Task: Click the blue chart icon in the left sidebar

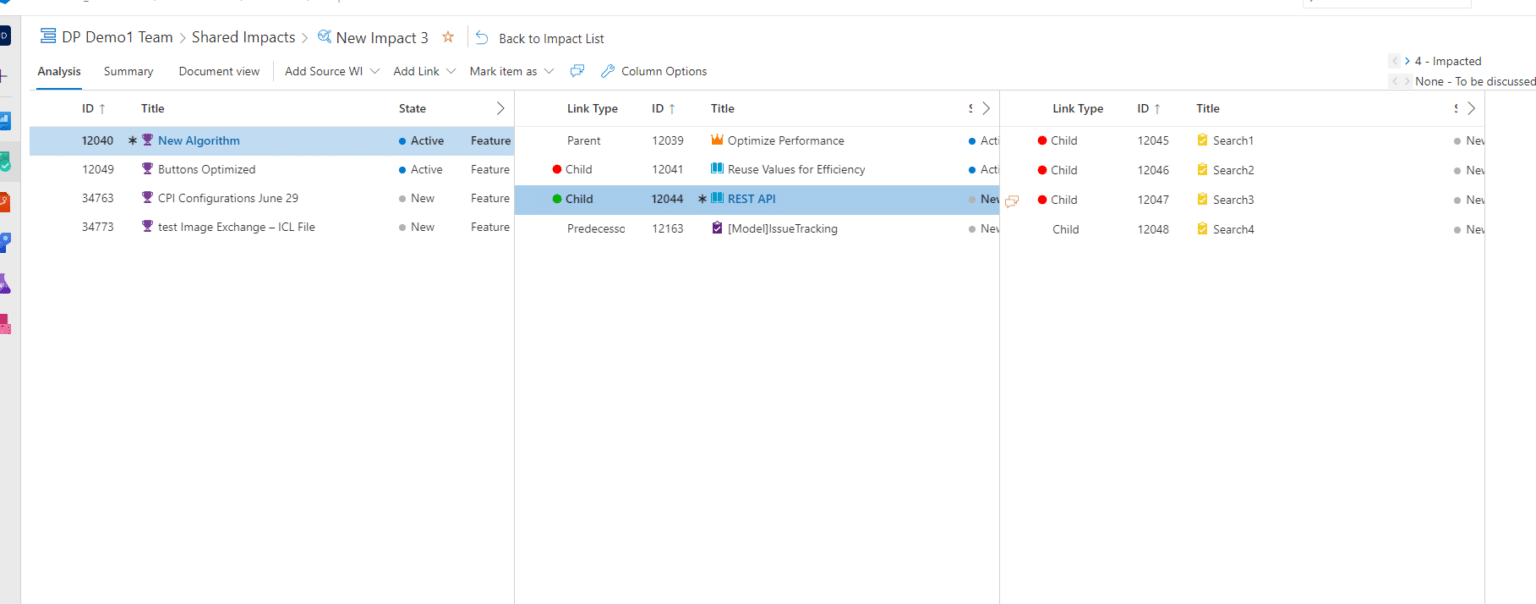Action: [x=7, y=122]
